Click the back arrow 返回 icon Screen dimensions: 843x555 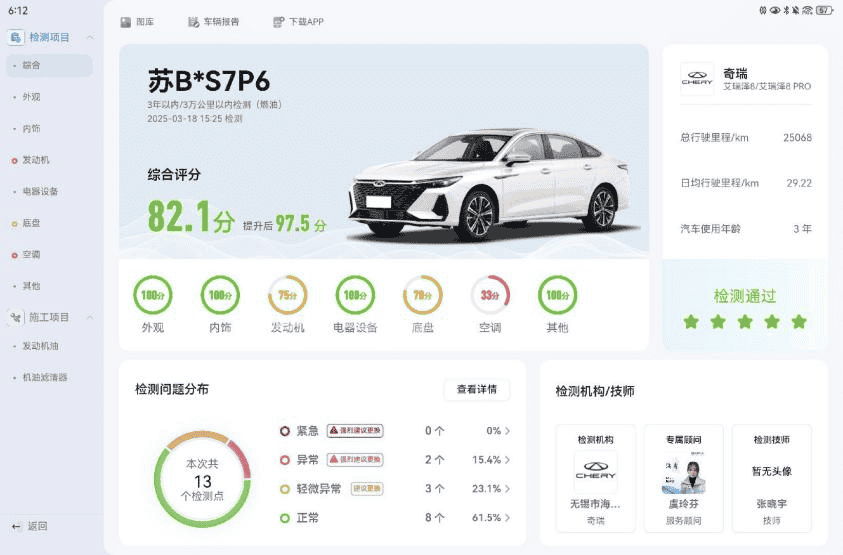click(x=16, y=526)
